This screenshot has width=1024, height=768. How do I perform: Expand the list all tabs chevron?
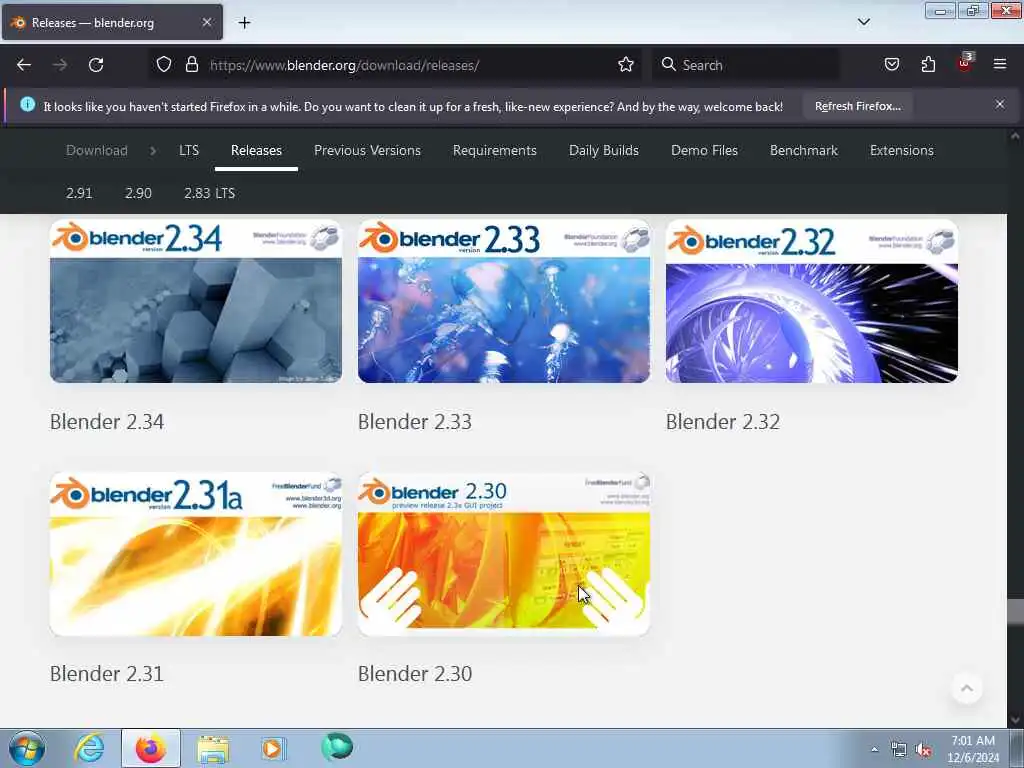pos(863,22)
